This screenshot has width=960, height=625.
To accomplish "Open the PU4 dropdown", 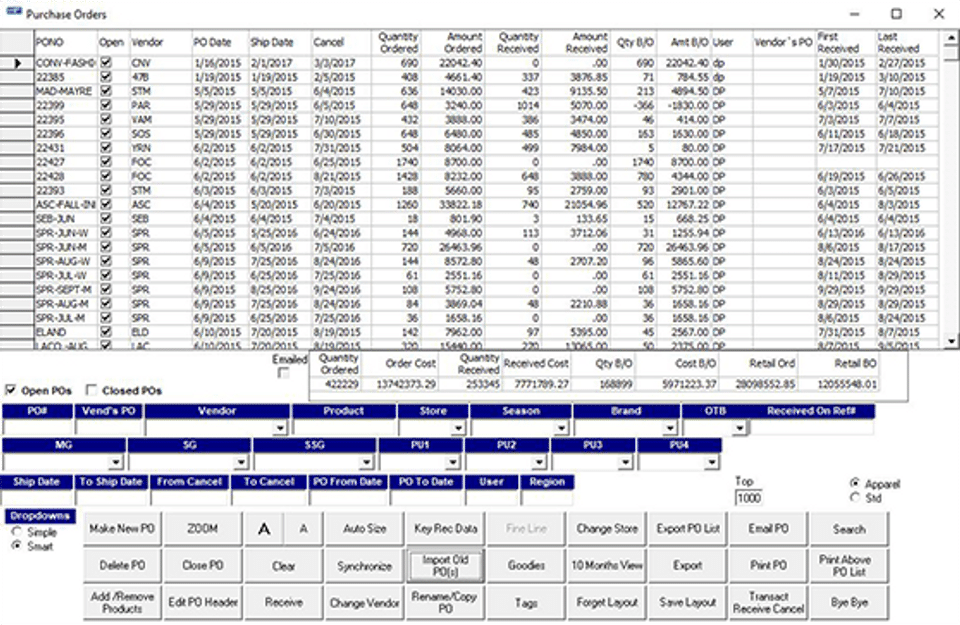I will (711, 462).
